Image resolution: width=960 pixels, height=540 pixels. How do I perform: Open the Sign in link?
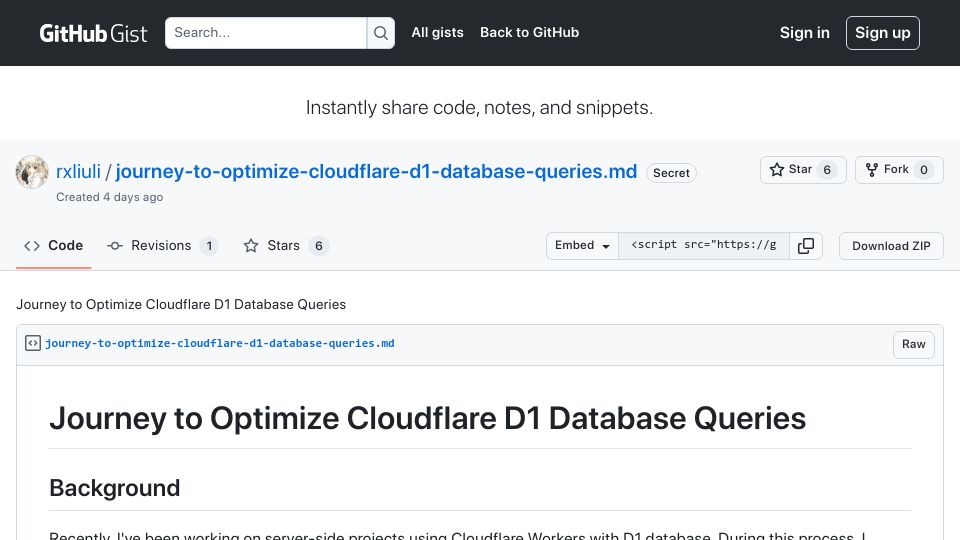click(804, 32)
